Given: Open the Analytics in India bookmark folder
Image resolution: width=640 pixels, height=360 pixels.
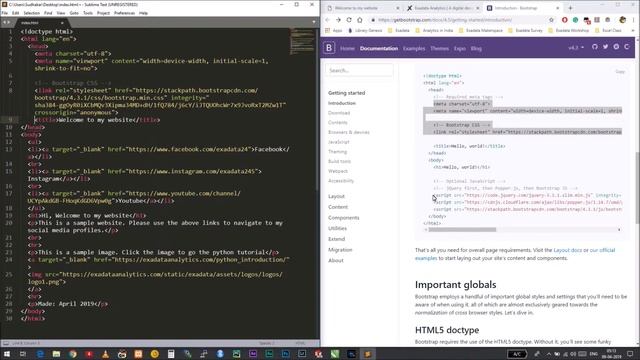Looking at the screenshot, I should point(434,31).
